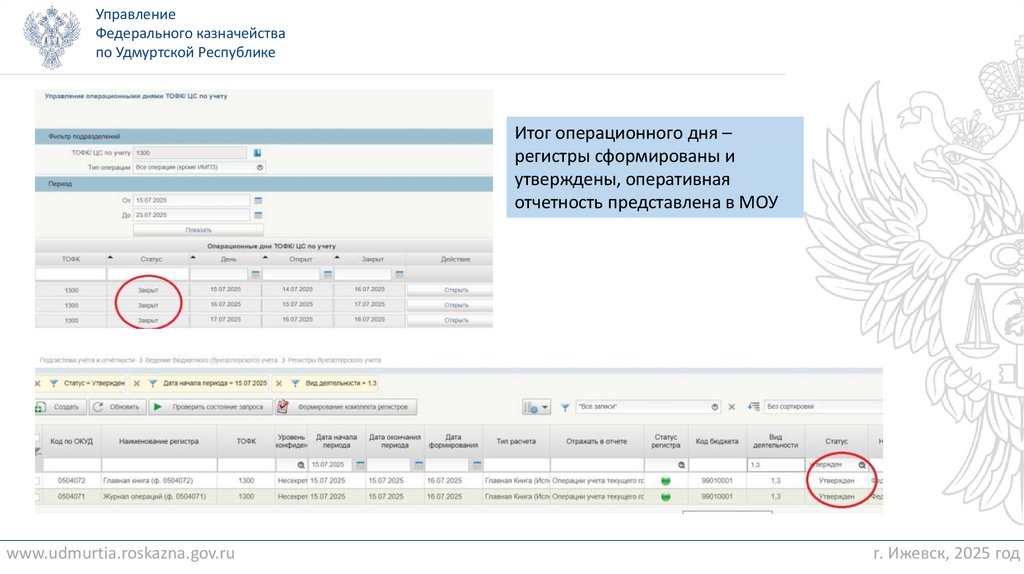Screen dimensions: 1024x574
Task: Click the Показать button
Action: tap(199, 230)
